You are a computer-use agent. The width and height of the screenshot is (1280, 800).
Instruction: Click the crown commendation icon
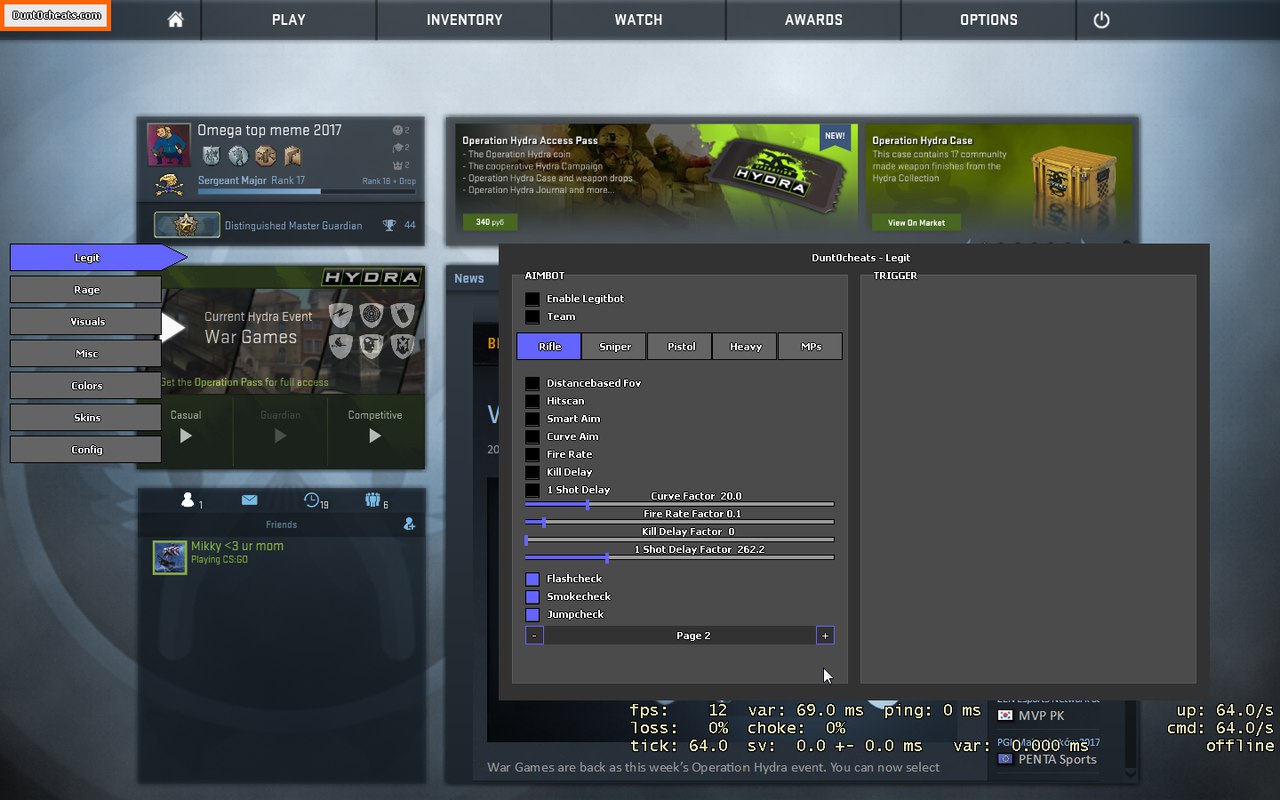[397, 164]
